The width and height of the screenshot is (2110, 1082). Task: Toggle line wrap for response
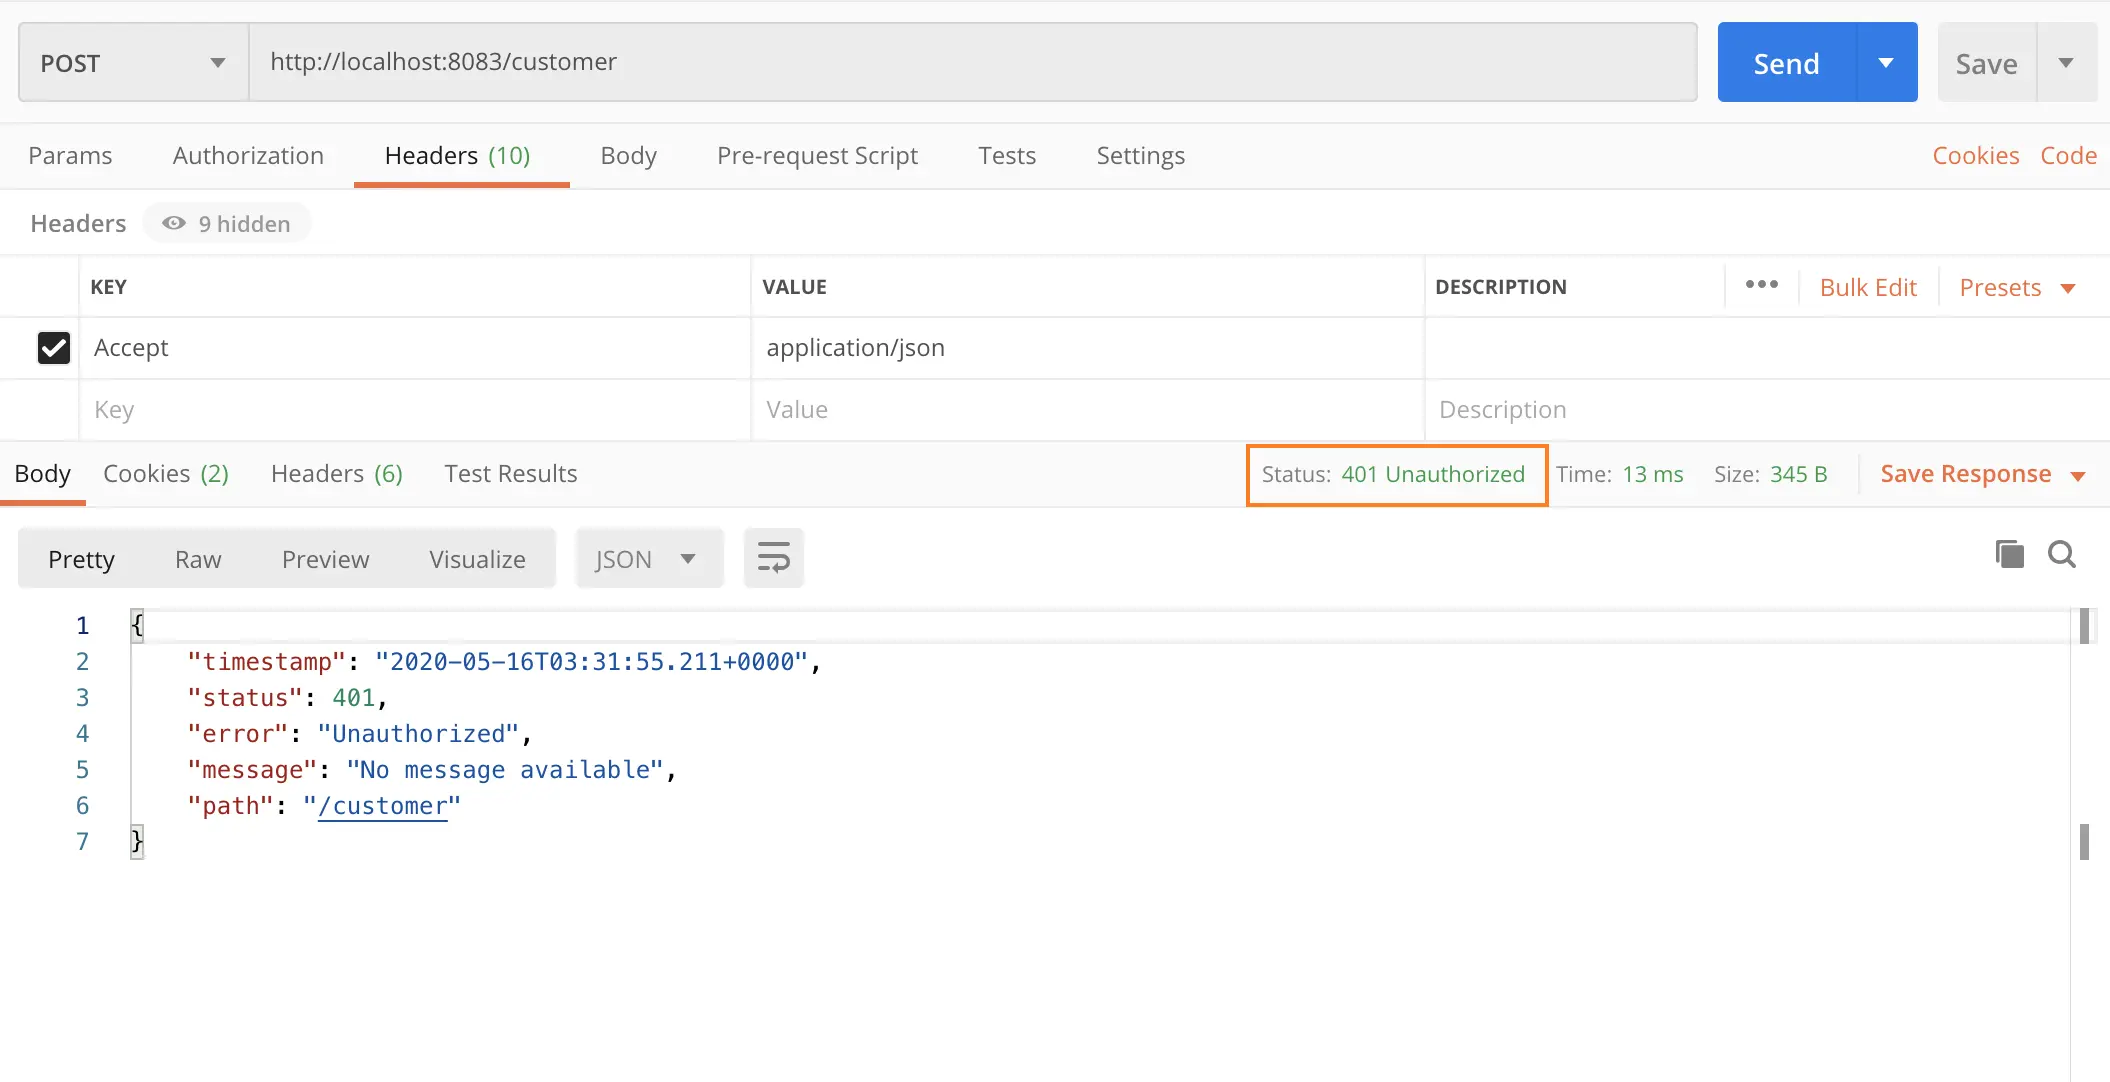pyautogui.click(x=774, y=558)
